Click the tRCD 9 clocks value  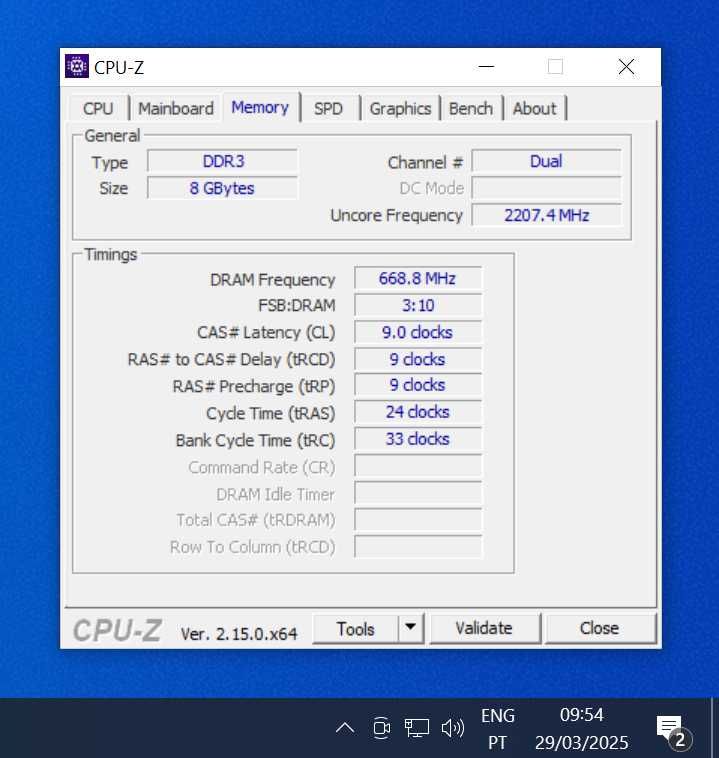417,359
